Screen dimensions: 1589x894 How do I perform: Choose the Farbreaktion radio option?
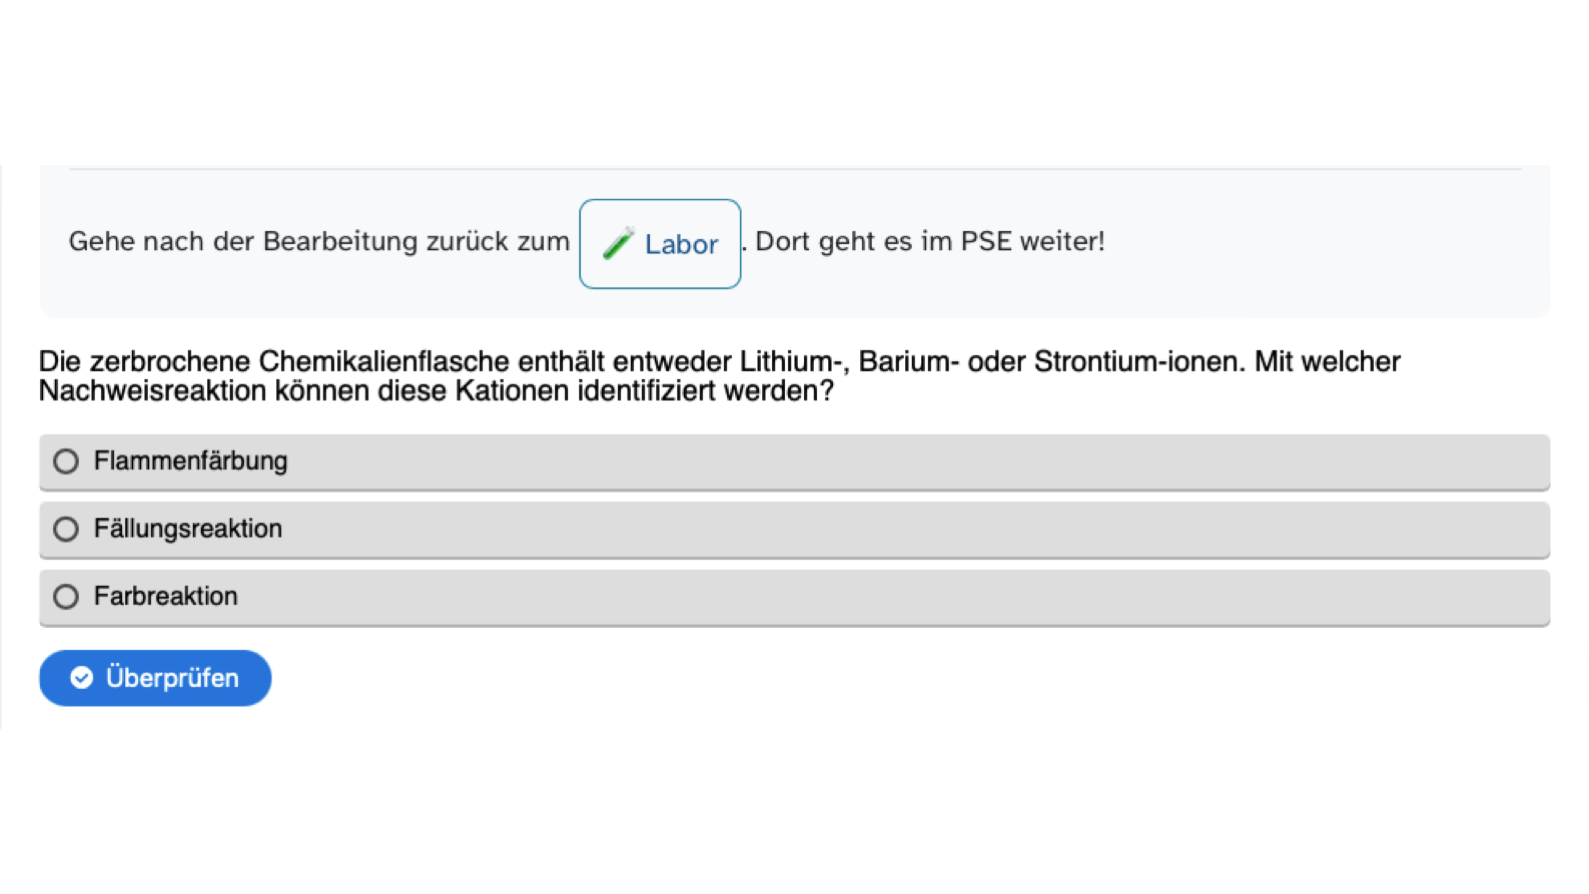click(x=66, y=597)
